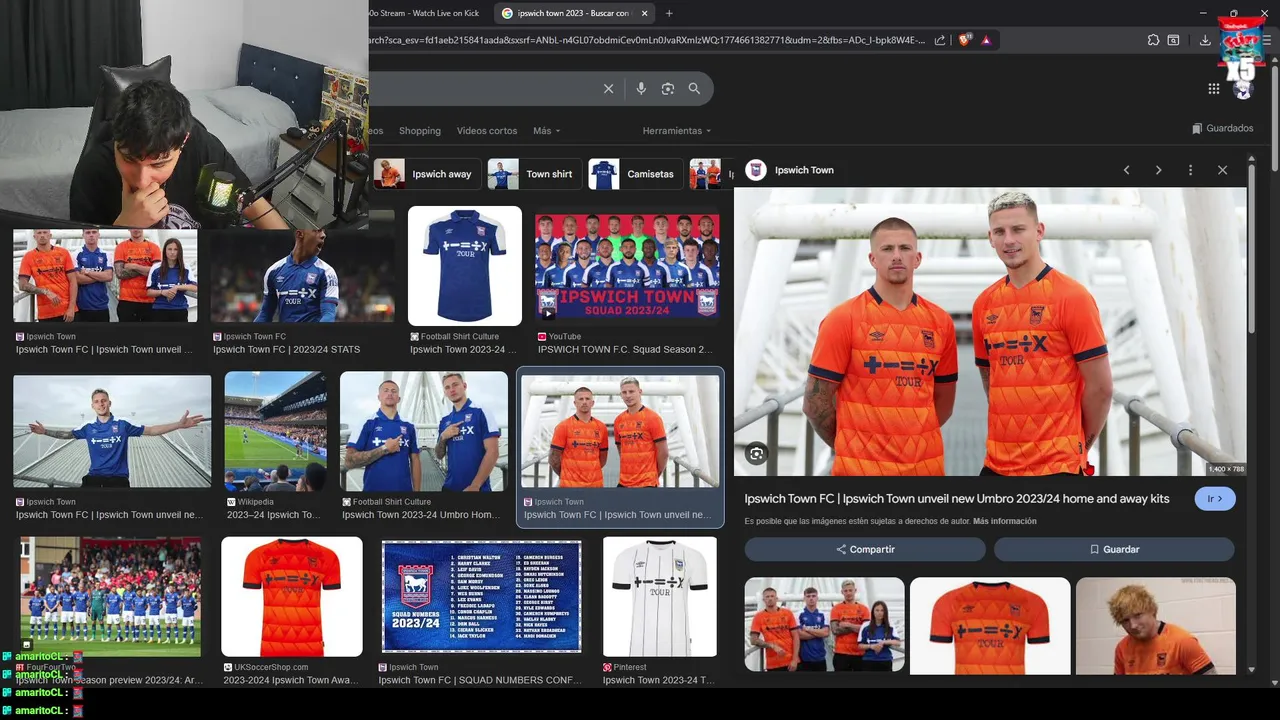Select the Ipswich away filter chip

[427, 174]
